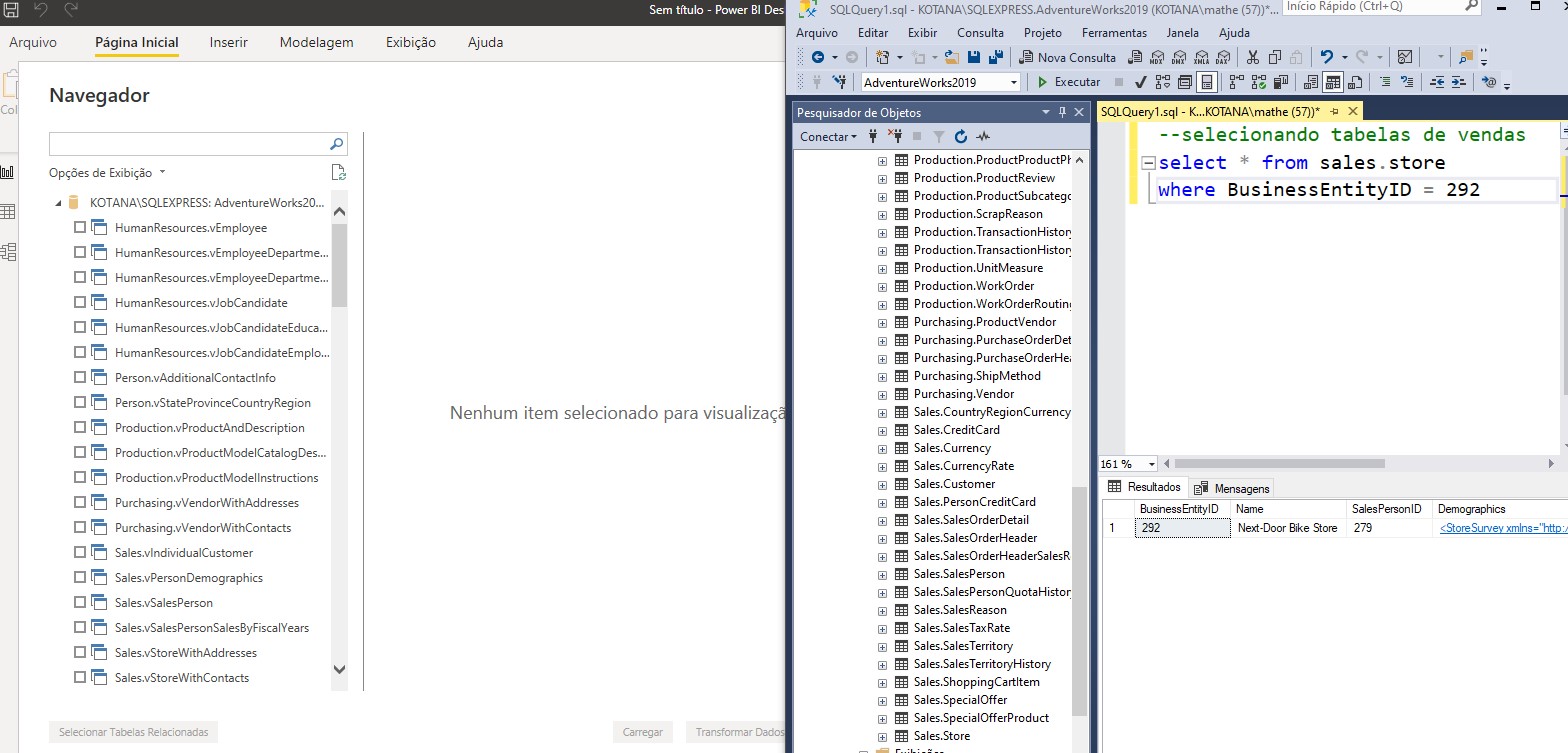Open Modelagem tab in Power BI
This screenshot has width=1568, height=753.
coord(317,42)
